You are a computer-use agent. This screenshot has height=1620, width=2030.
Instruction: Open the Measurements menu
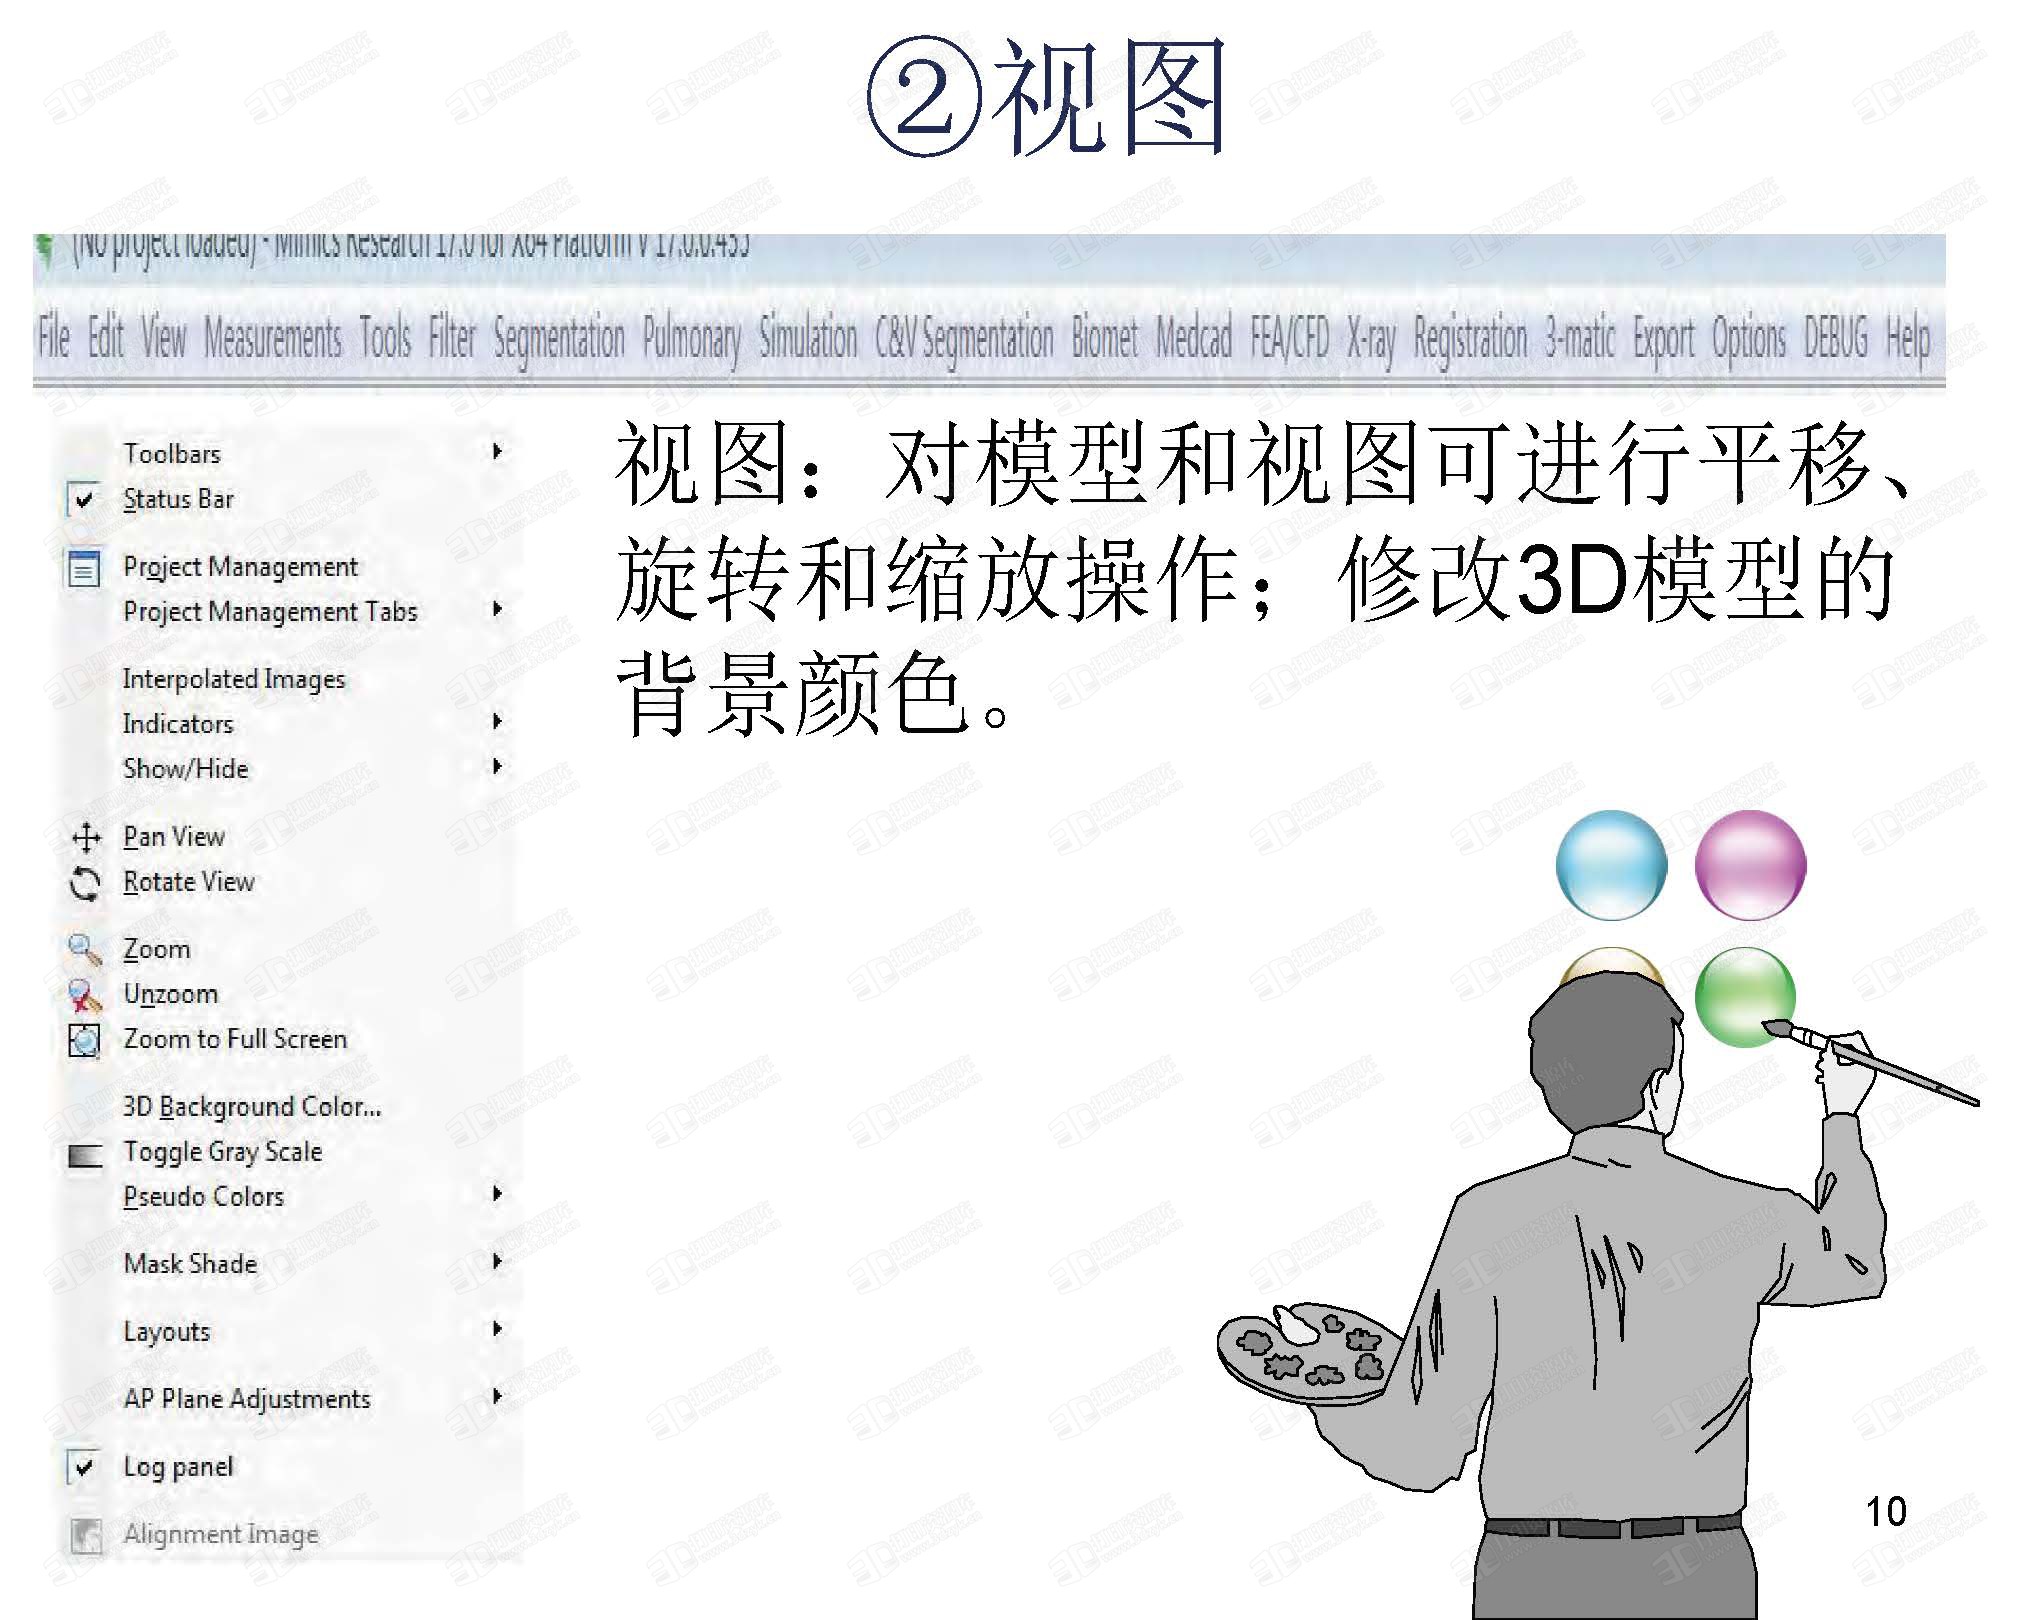(x=273, y=337)
